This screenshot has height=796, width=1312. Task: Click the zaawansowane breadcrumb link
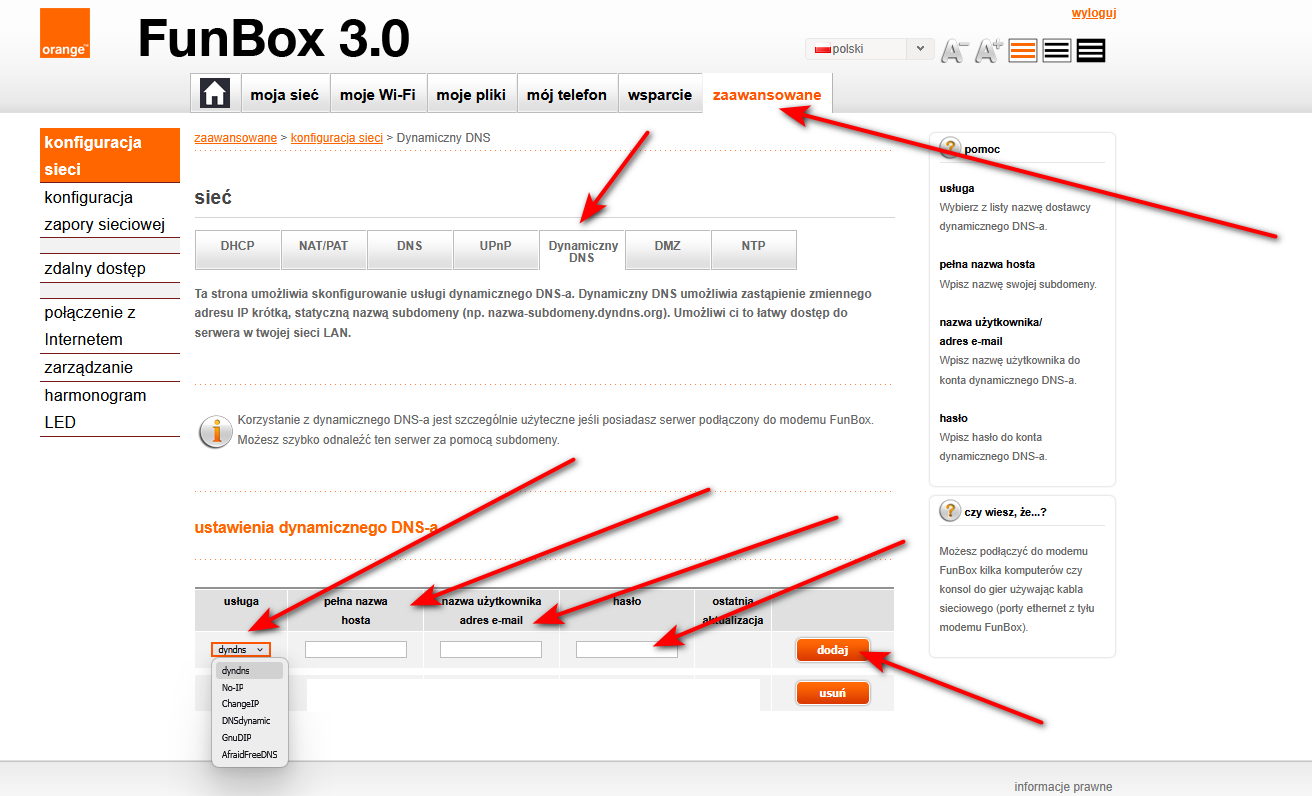(235, 137)
